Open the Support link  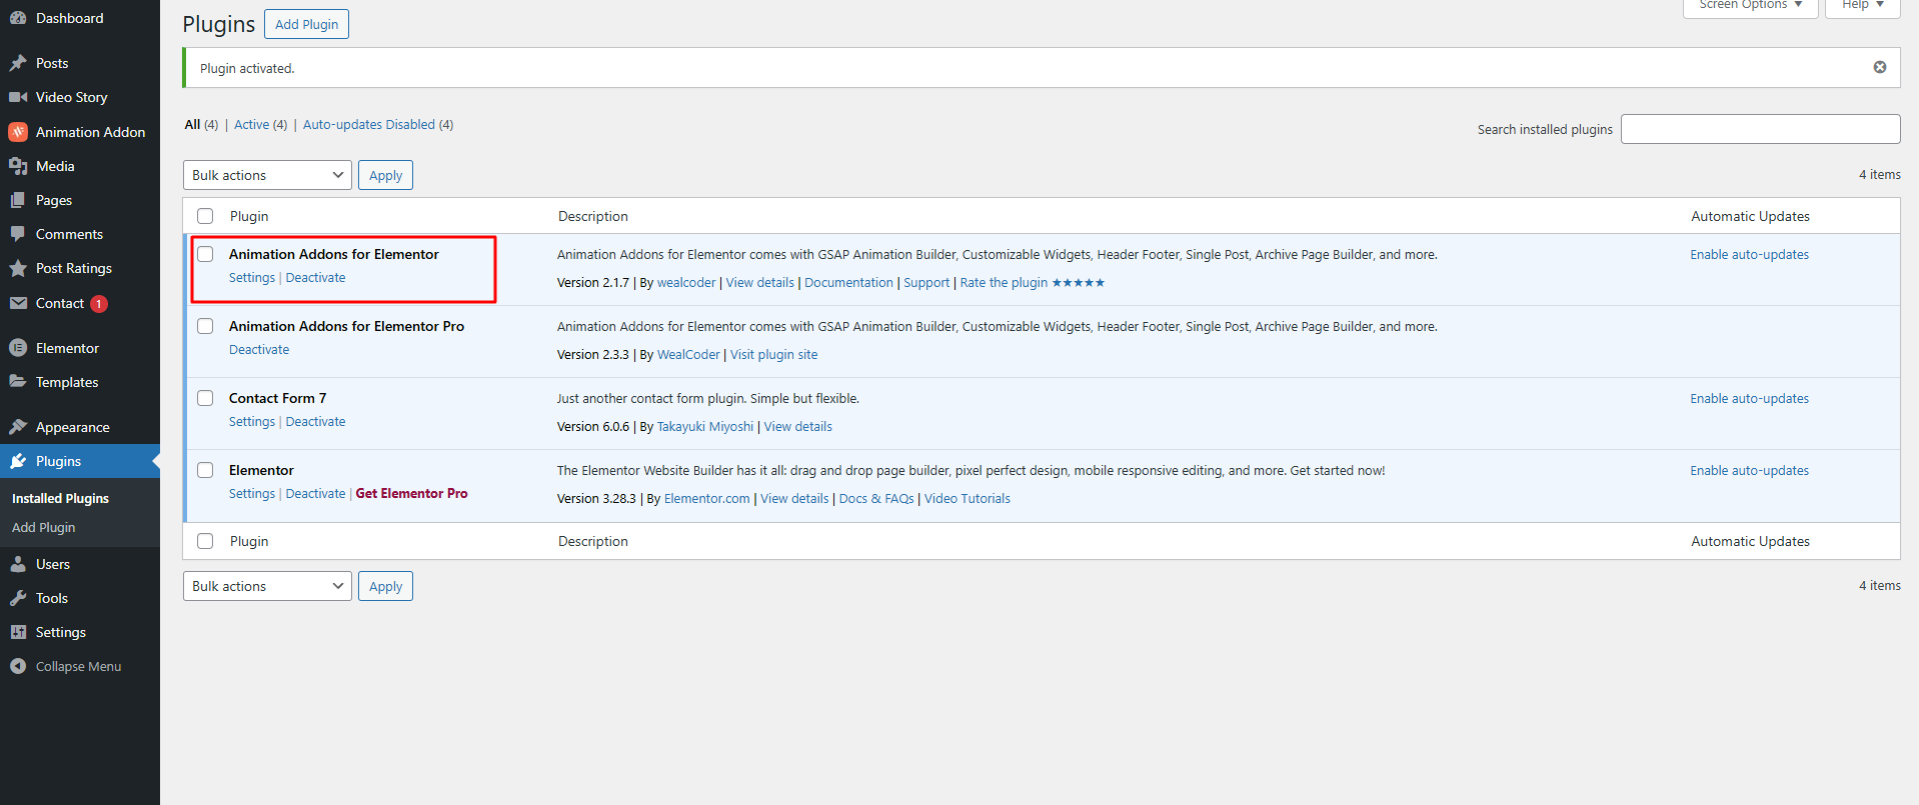tap(927, 283)
